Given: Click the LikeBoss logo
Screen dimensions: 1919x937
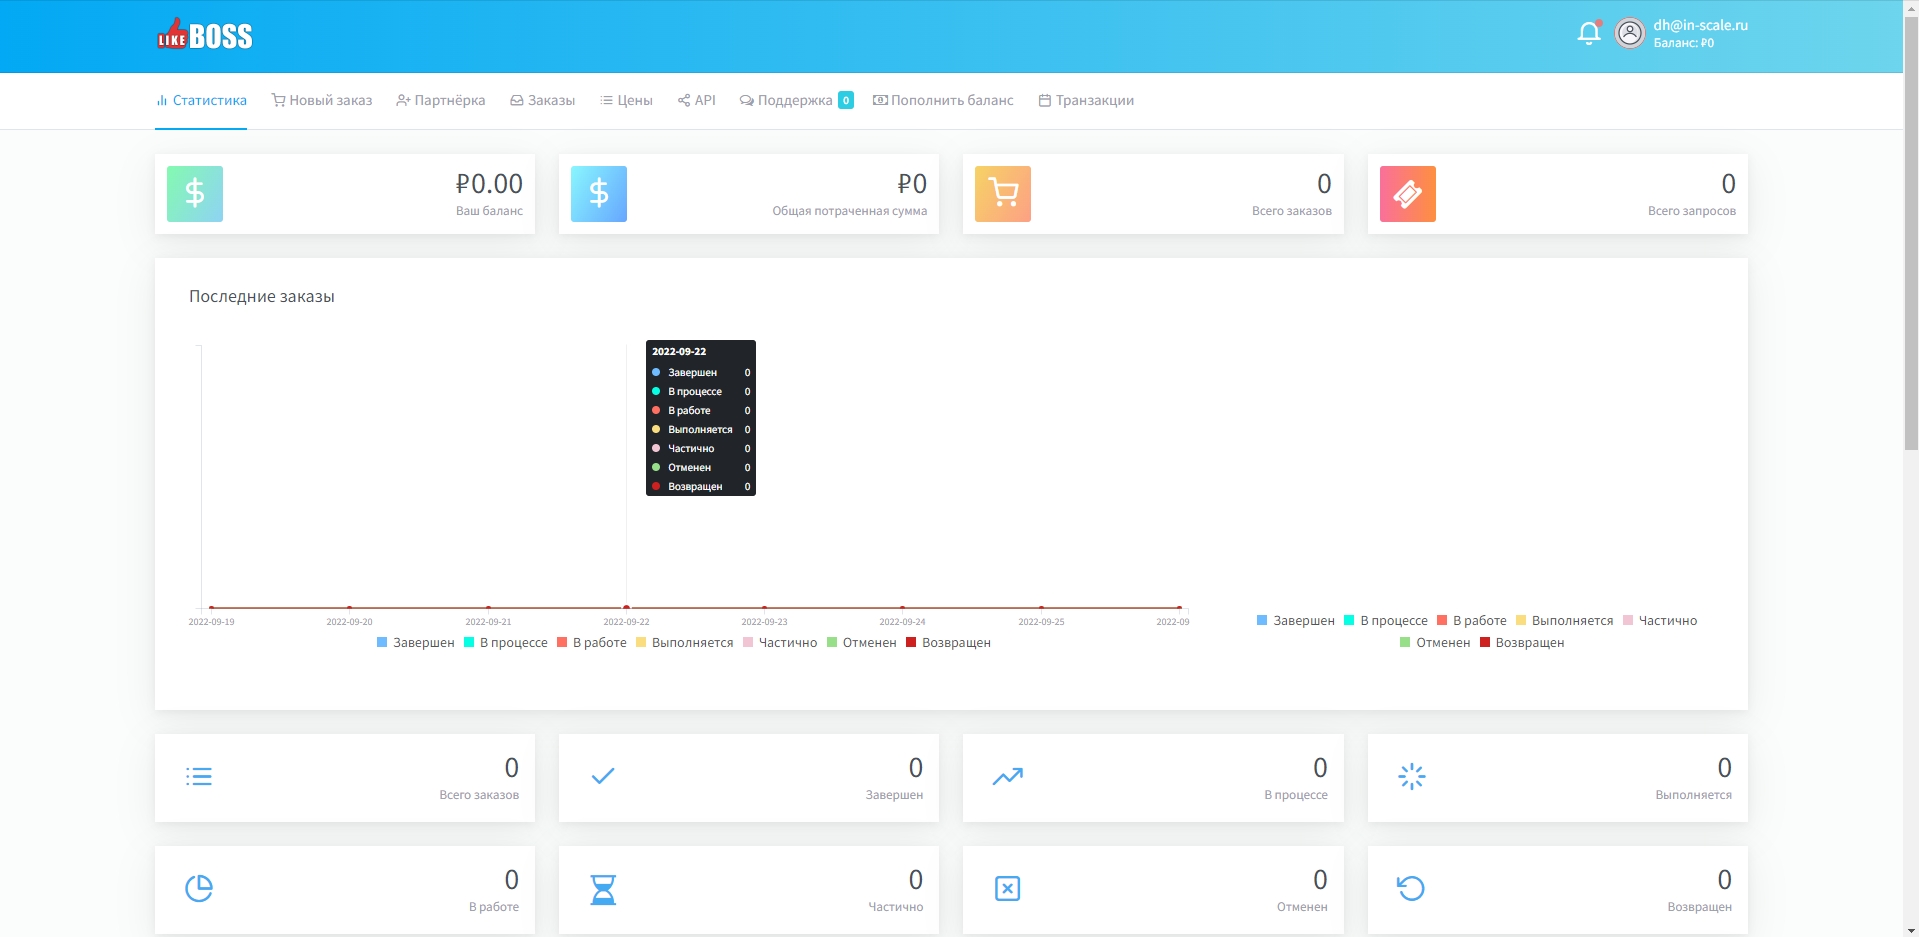Looking at the screenshot, I should point(205,35).
